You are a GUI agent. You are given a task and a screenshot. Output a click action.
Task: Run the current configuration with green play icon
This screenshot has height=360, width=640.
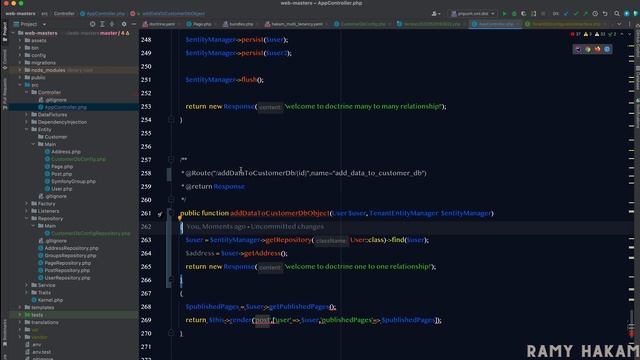click(x=504, y=13)
